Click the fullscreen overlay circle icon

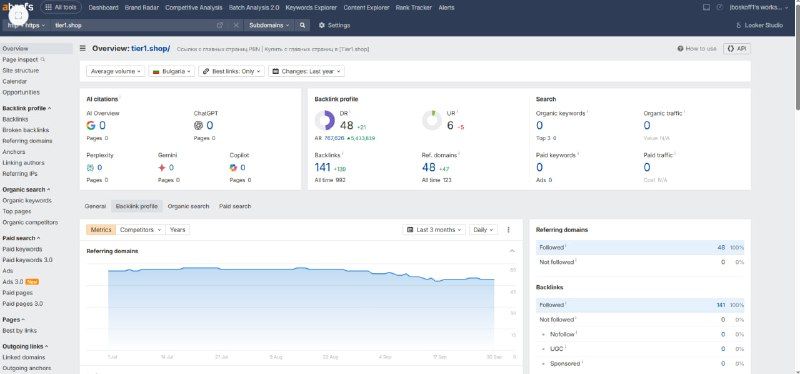pyautogui.click(x=19, y=16)
